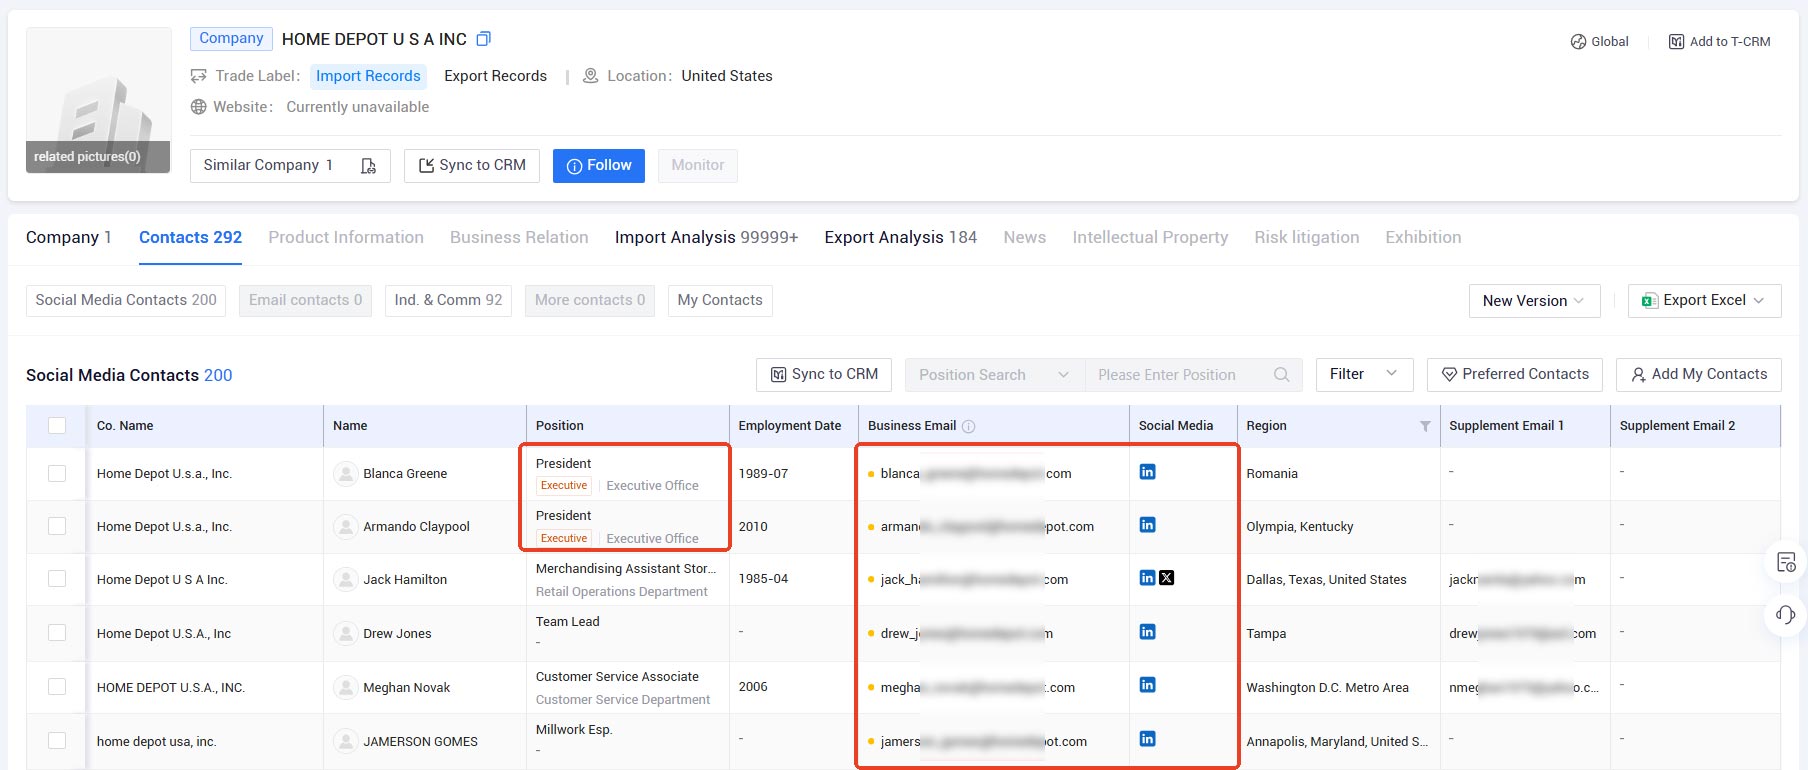Open the Filter dropdown
Viewport: 1808px width, 770px height.
pyautogui.click(x=1364, y=375)
